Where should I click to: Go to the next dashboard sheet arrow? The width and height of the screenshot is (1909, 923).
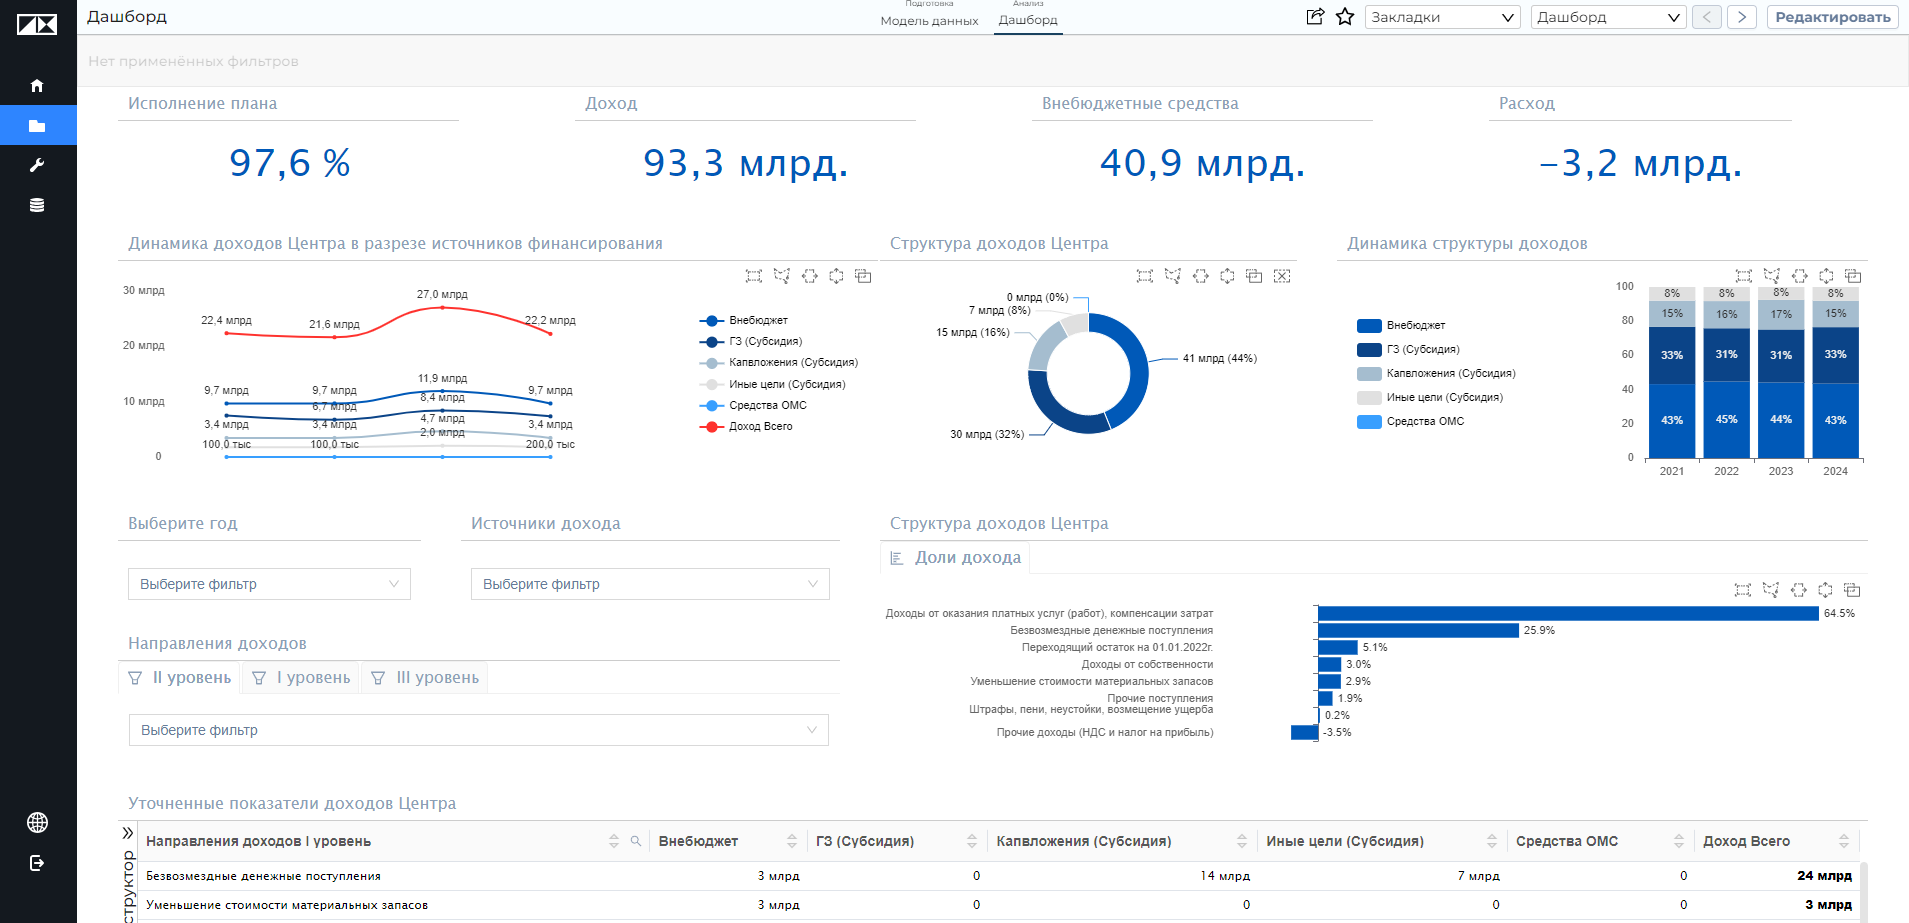[x=1742, y=17]
